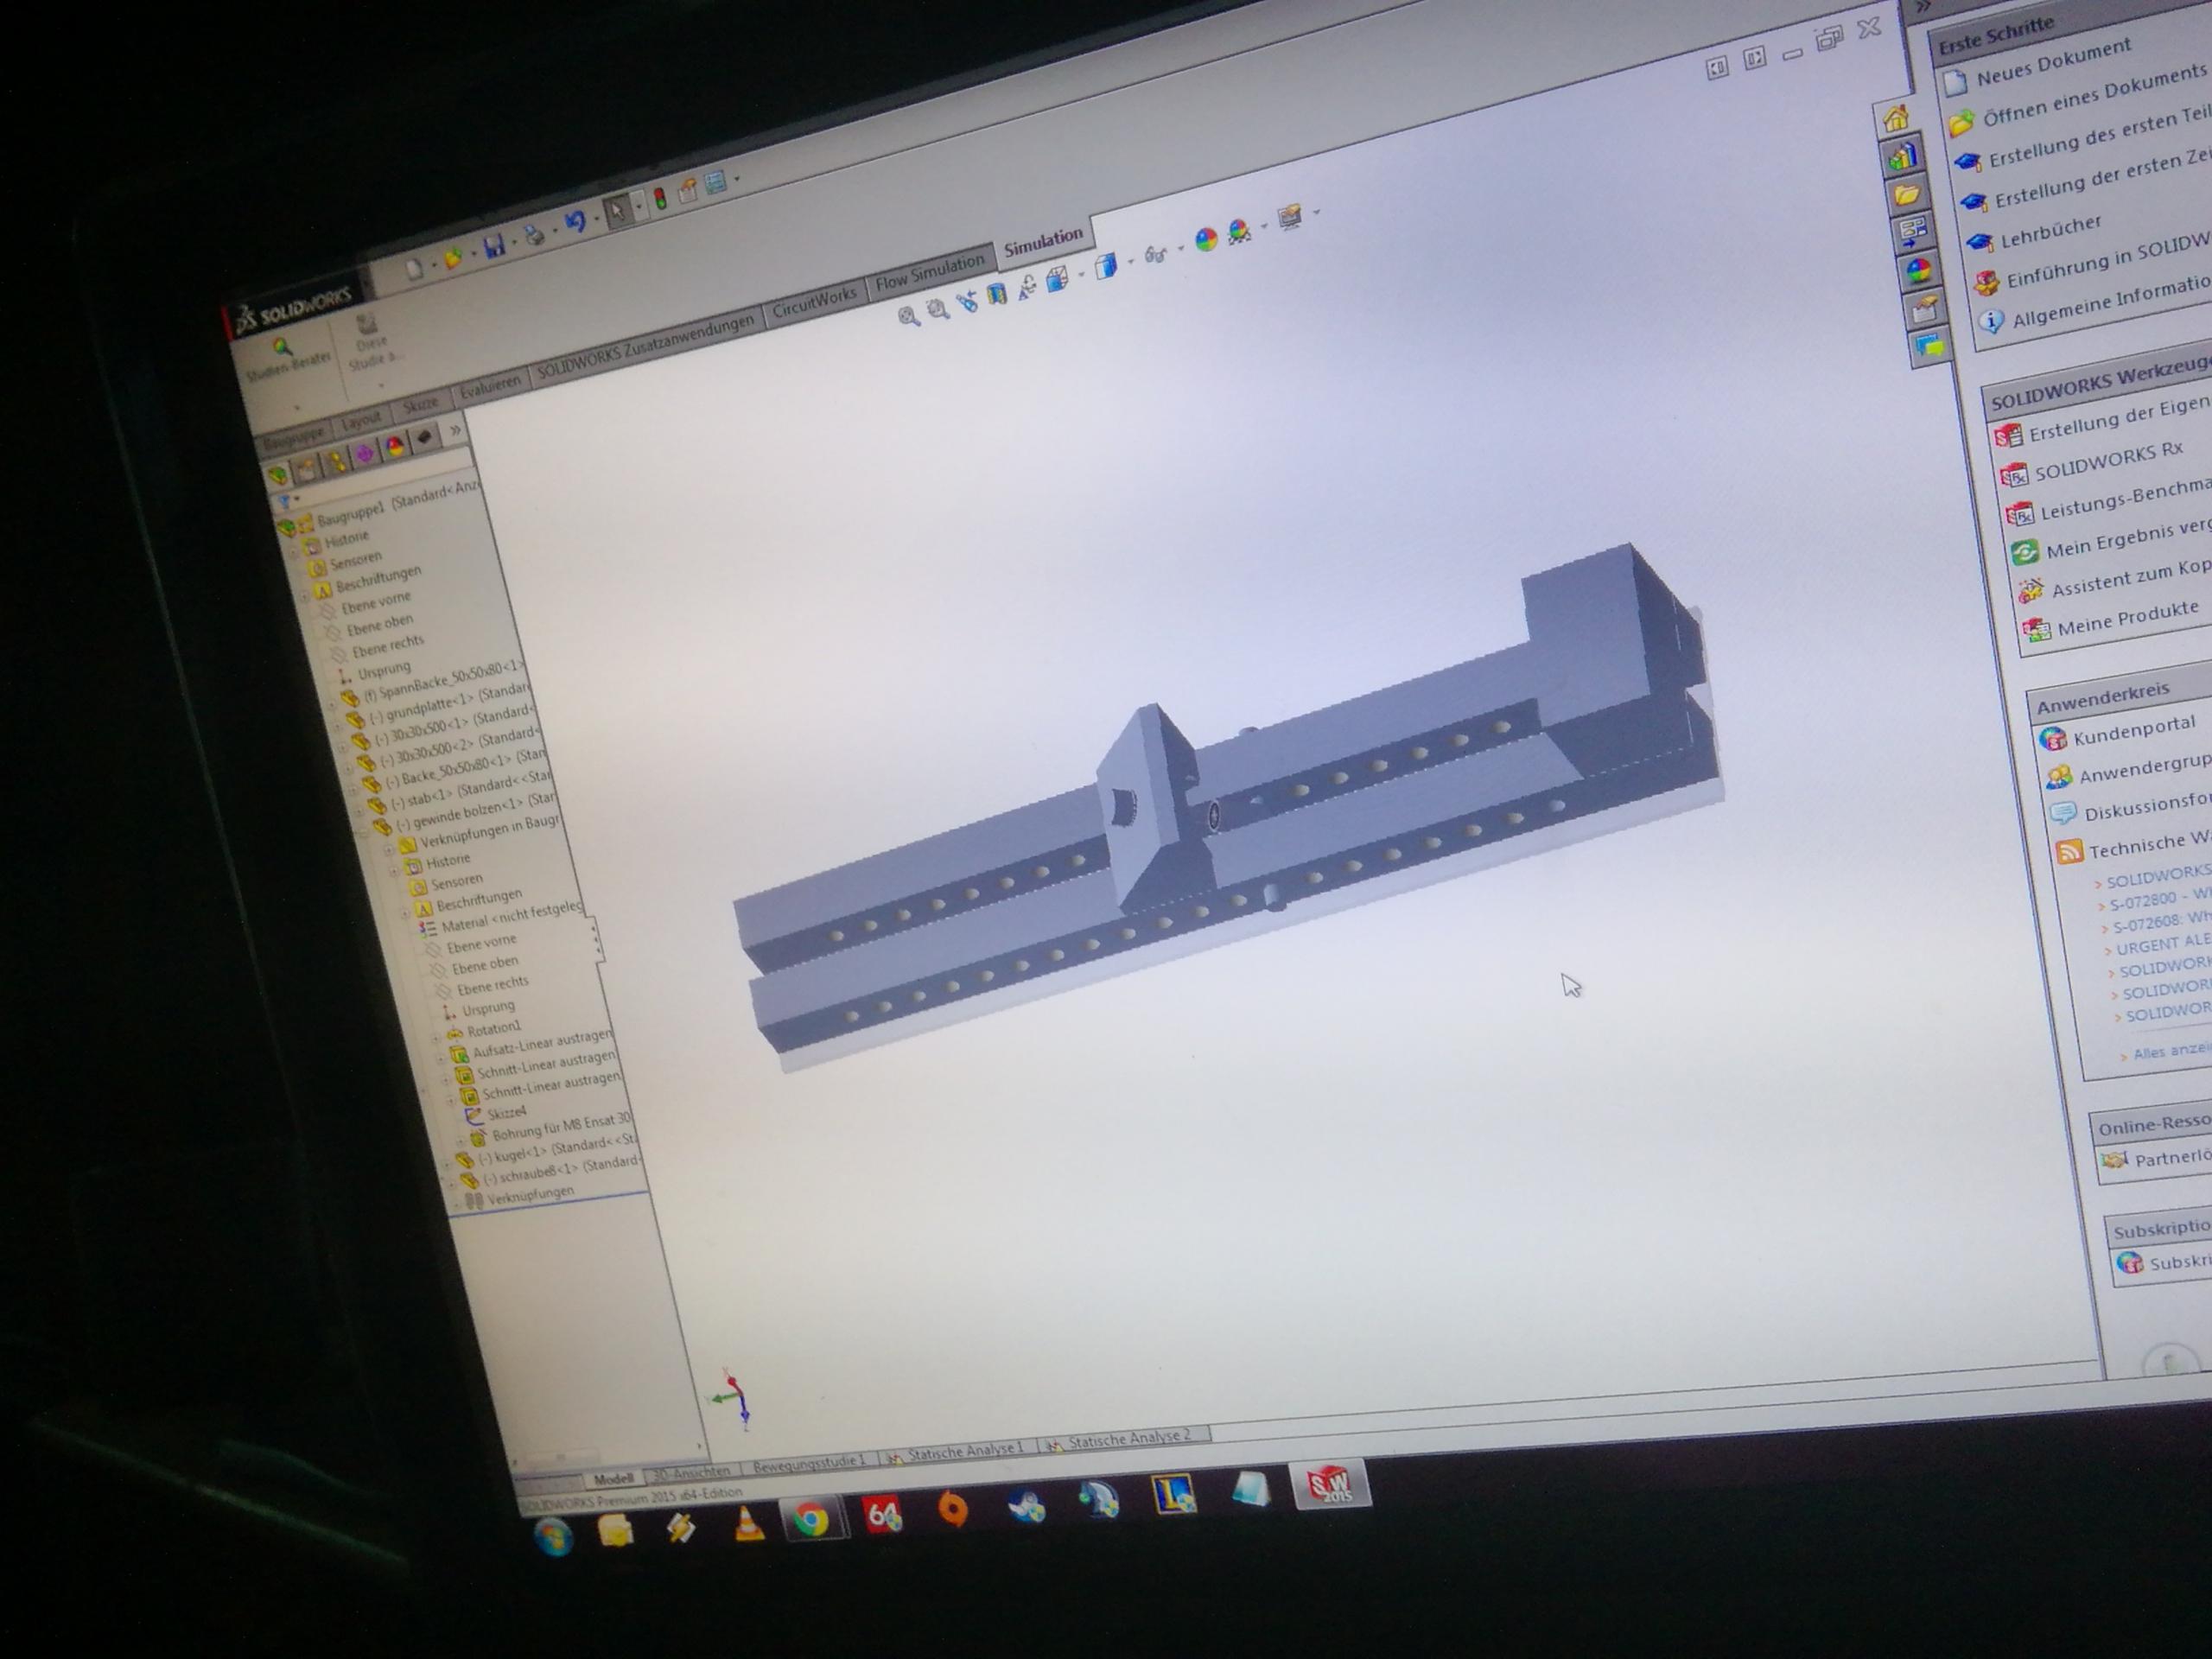Open the File Explorer folder icon in task pane
This screenshot has width=2212, height=1659.
[1907, 195]
